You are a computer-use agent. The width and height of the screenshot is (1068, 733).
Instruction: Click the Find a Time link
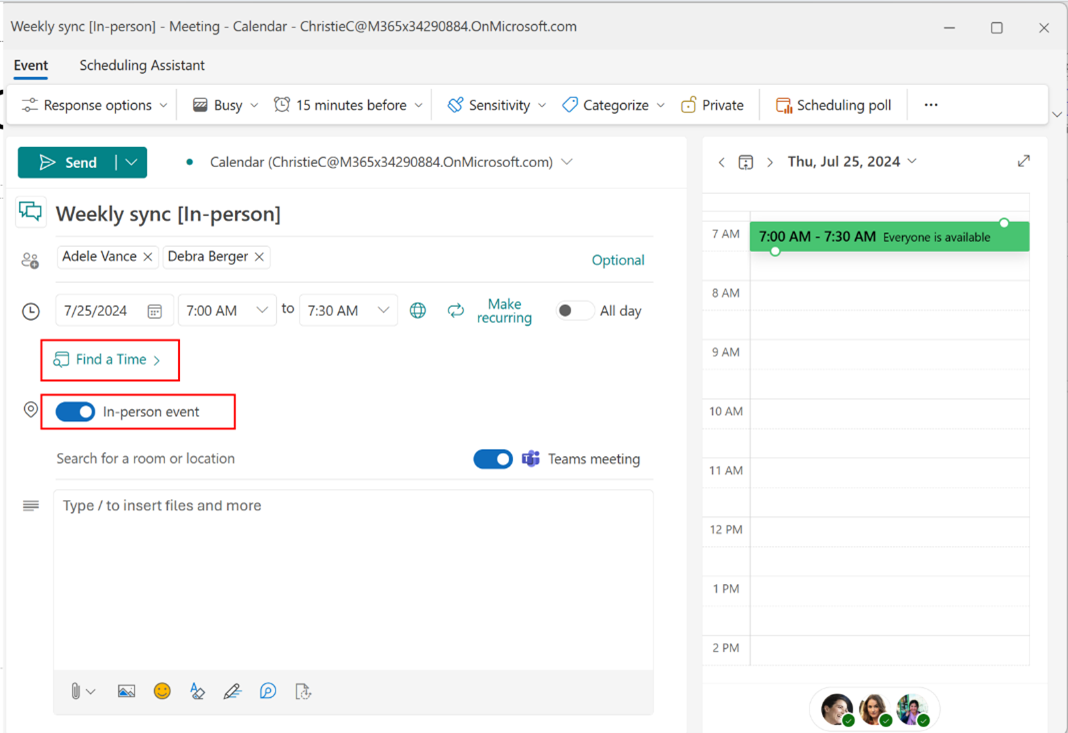[x=110, y=360]
